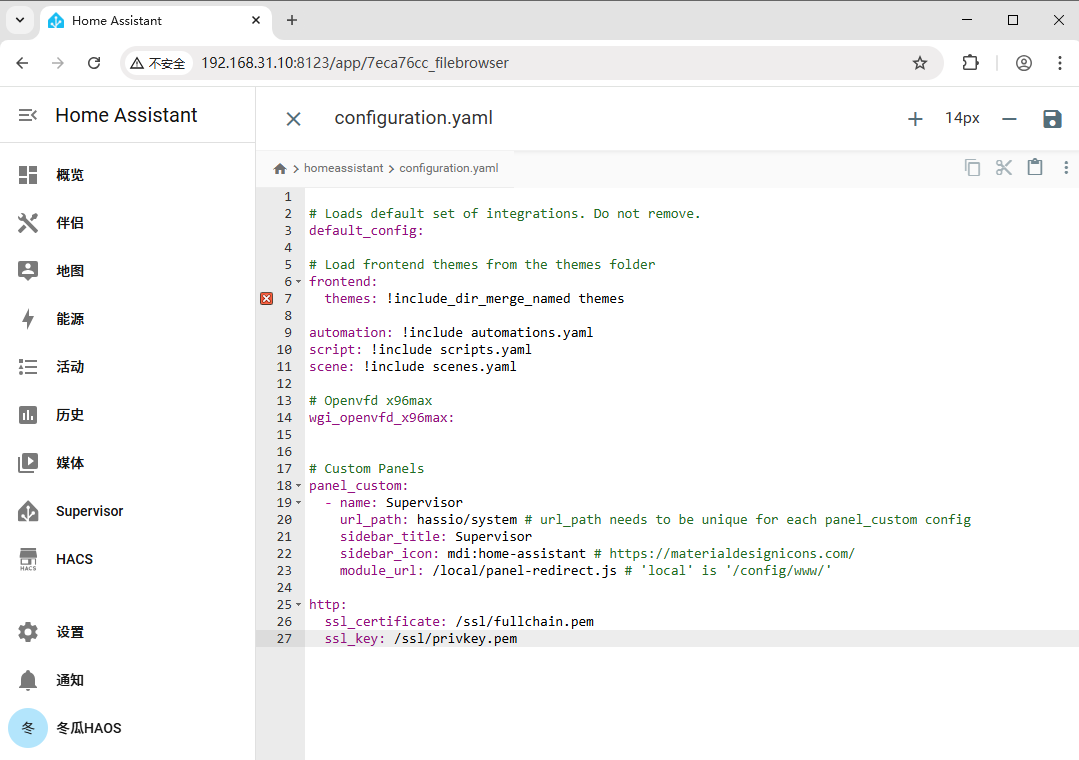The image size is (1079, 760).
Task: Click the themes include_dir_merge_named line
Action: pyautogui.click(x=474, y=299)
